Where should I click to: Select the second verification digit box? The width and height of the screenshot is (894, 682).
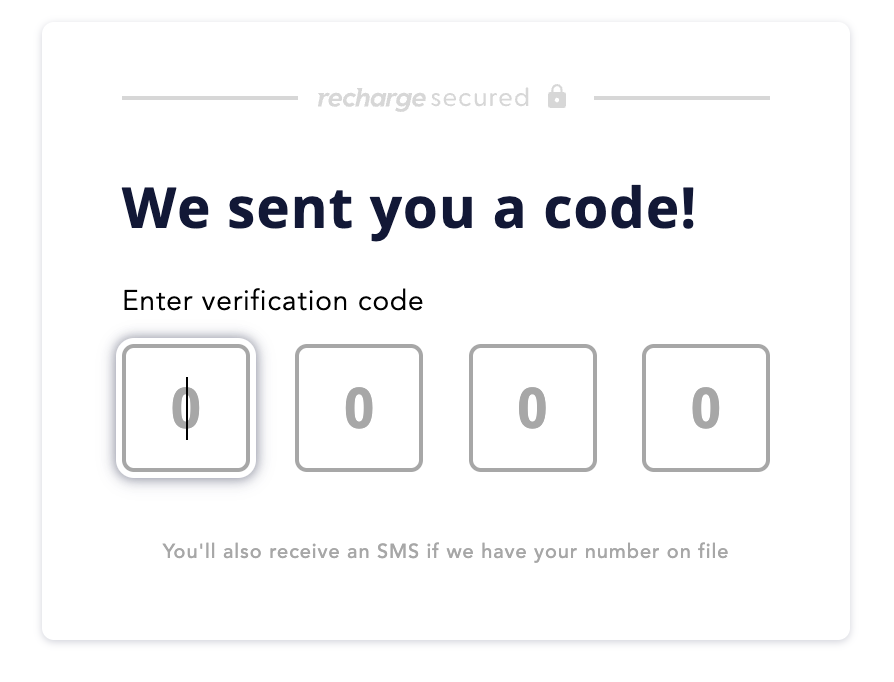click(359, 408)
